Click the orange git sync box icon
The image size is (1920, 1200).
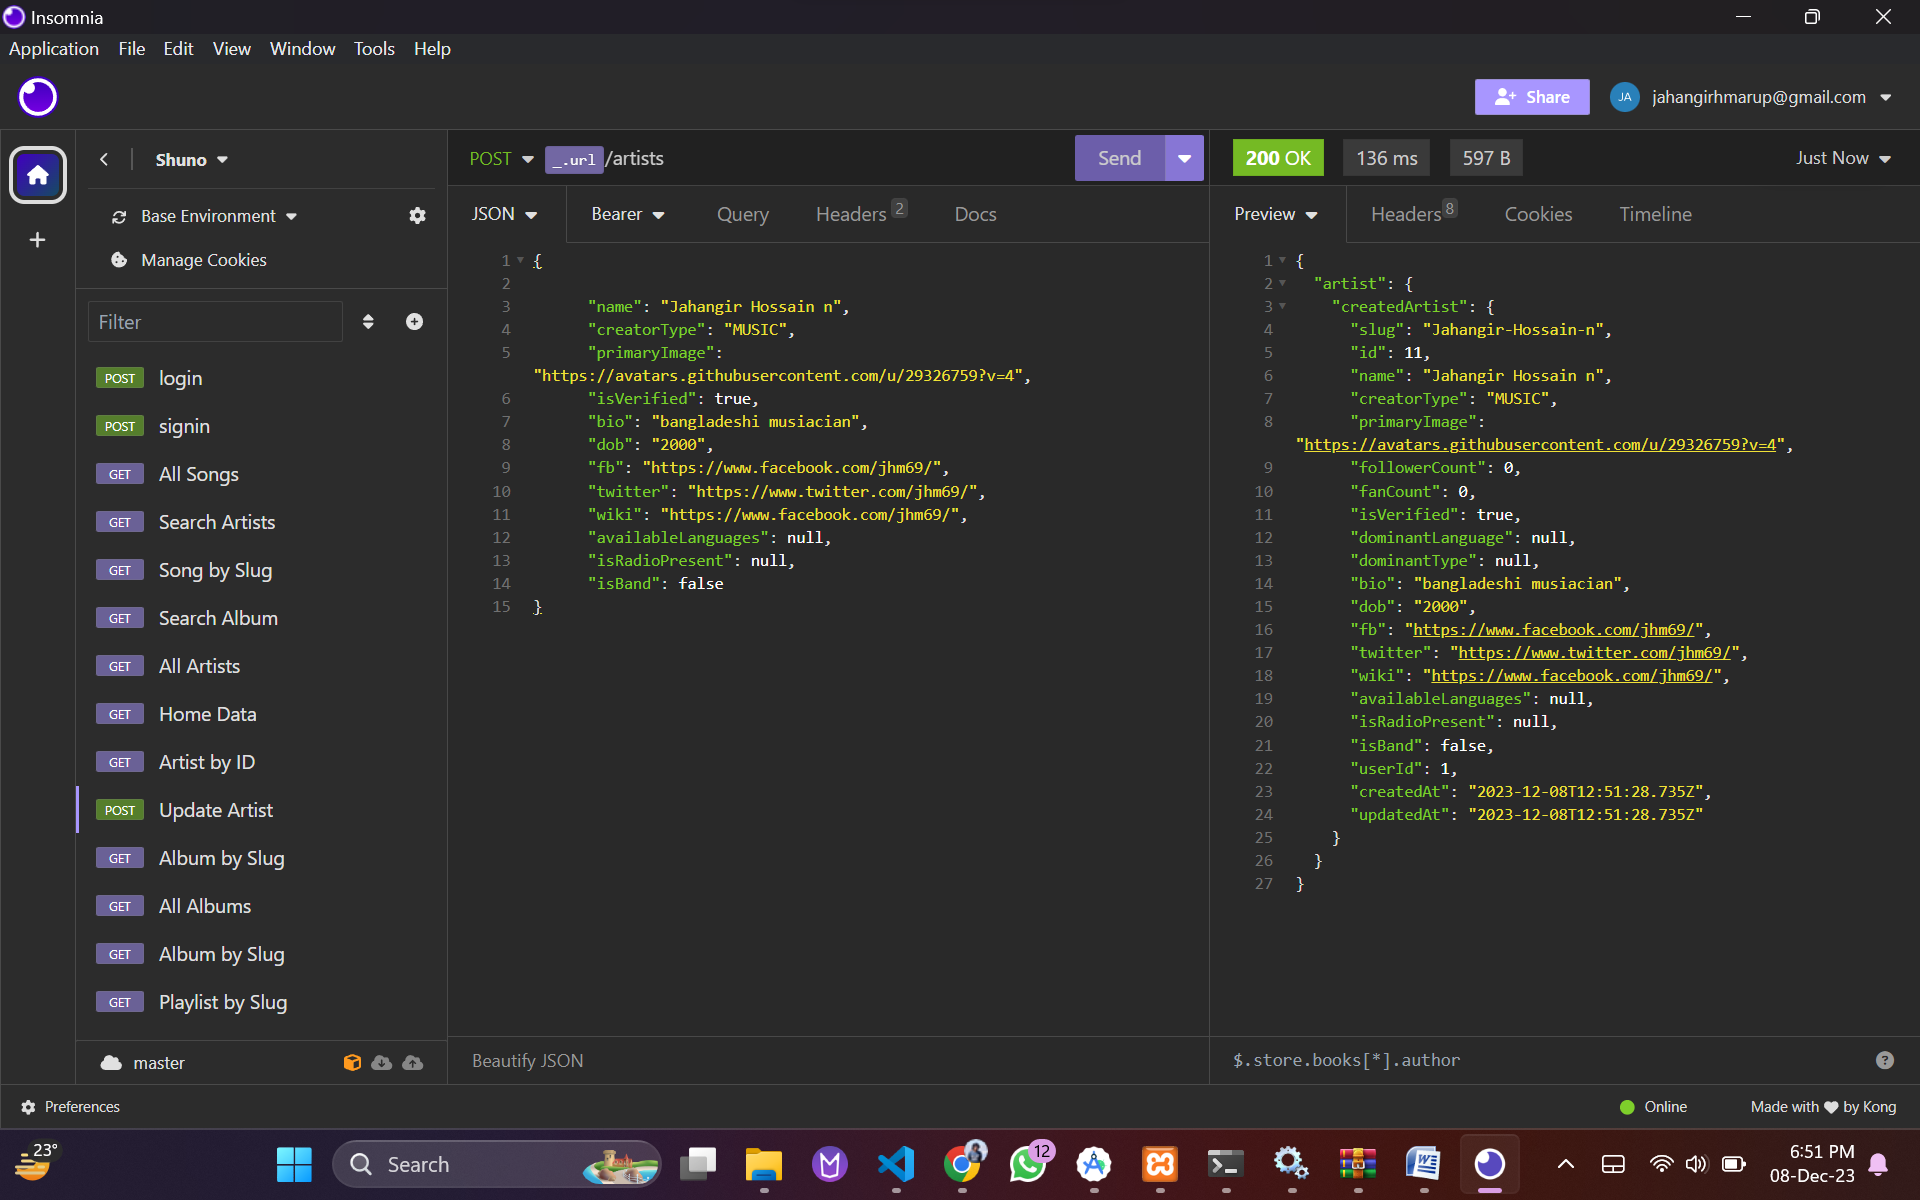tap(352, 1062)
